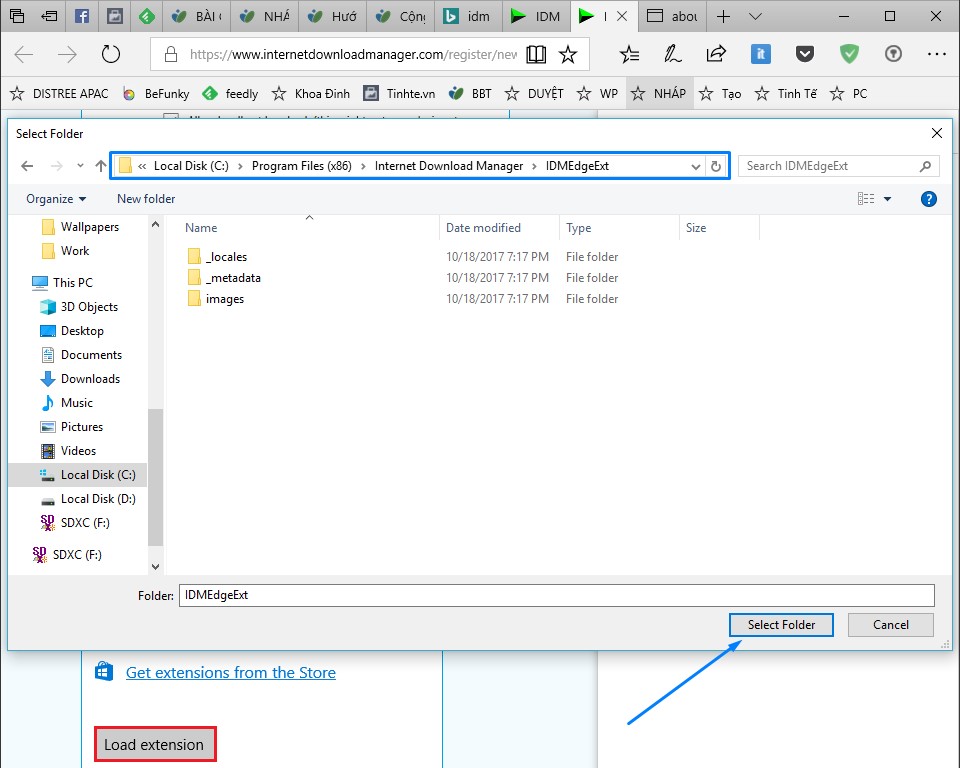
Task: Open the Tinhte.vn favorite
Action: point(399,94)
